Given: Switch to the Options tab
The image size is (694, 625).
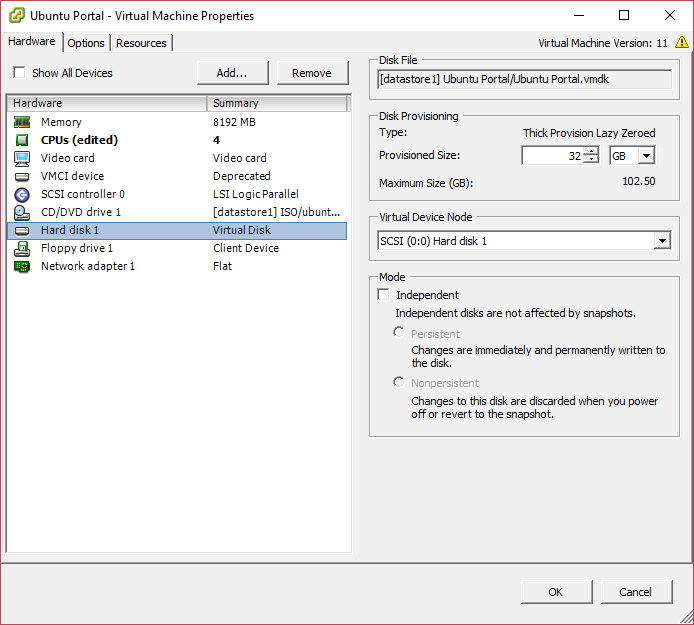Looking at the screenshot, I should click(86, 43).
